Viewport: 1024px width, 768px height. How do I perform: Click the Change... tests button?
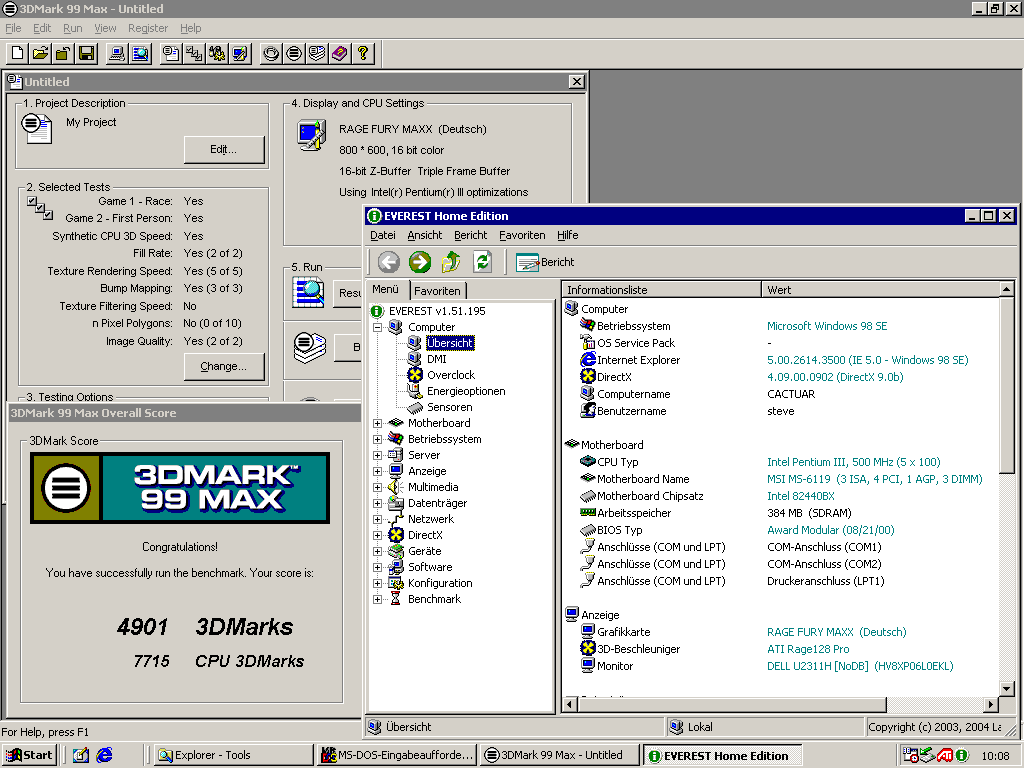(x=224, y=366)
